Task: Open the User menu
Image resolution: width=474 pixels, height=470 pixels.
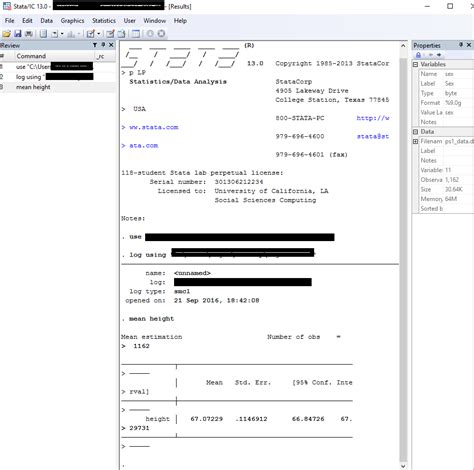Action: [130, 21]
